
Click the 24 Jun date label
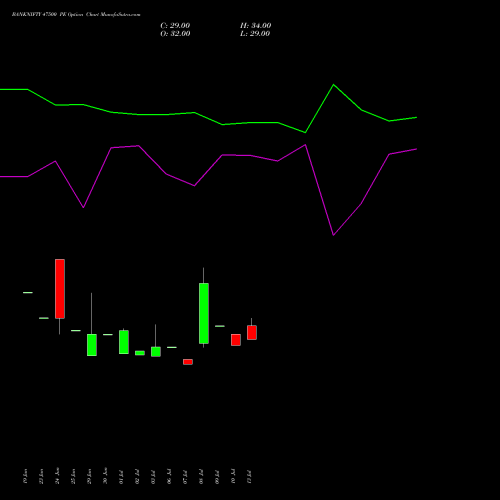pos(57,476)
